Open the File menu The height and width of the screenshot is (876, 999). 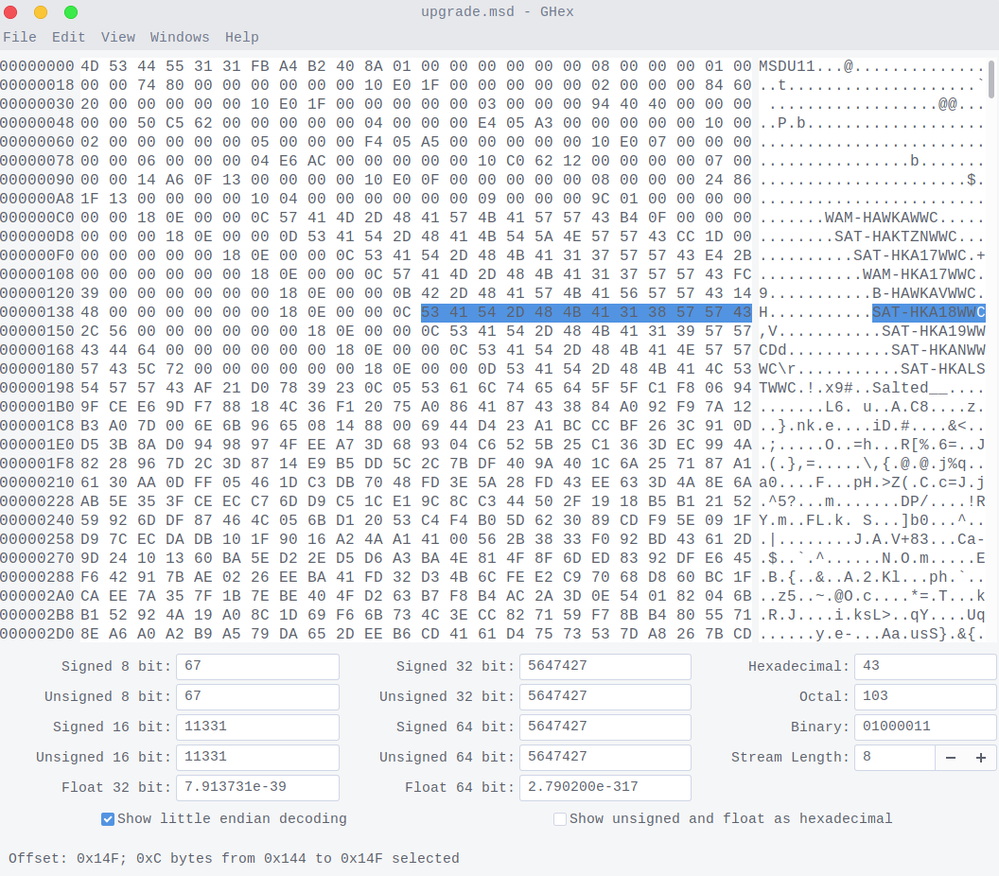pos(20,37)
